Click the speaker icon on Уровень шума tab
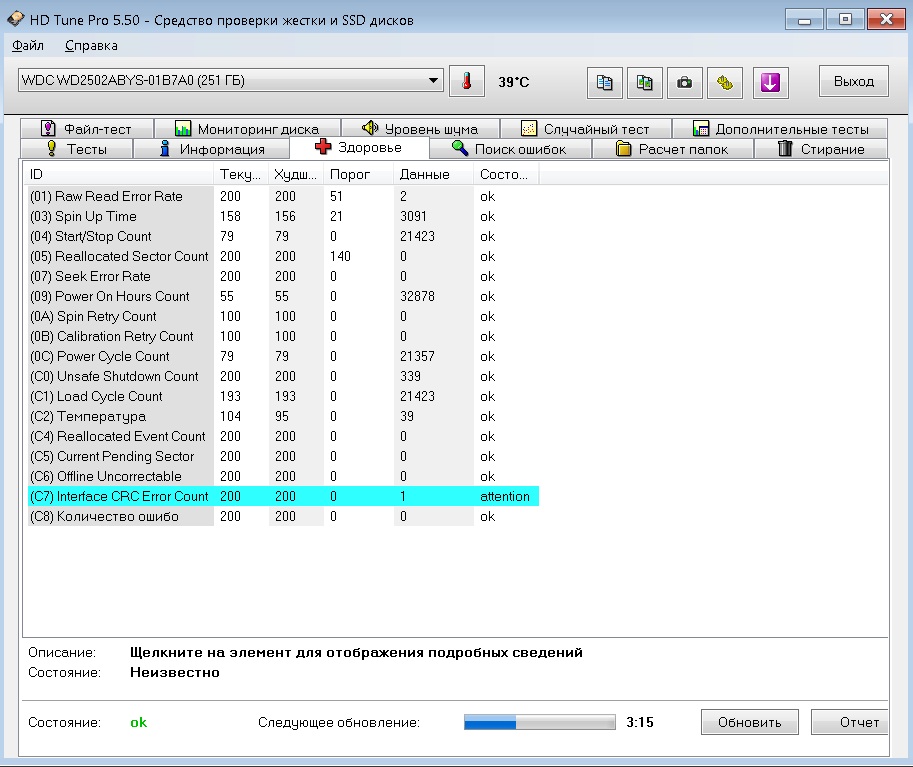Screen dimensions: 913x767 [370, 128]
